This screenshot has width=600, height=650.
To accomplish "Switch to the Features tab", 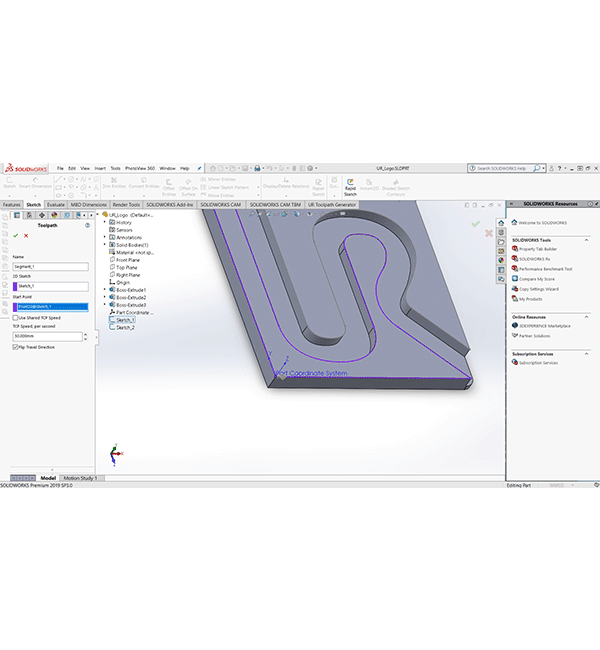I will click(12, 205).
